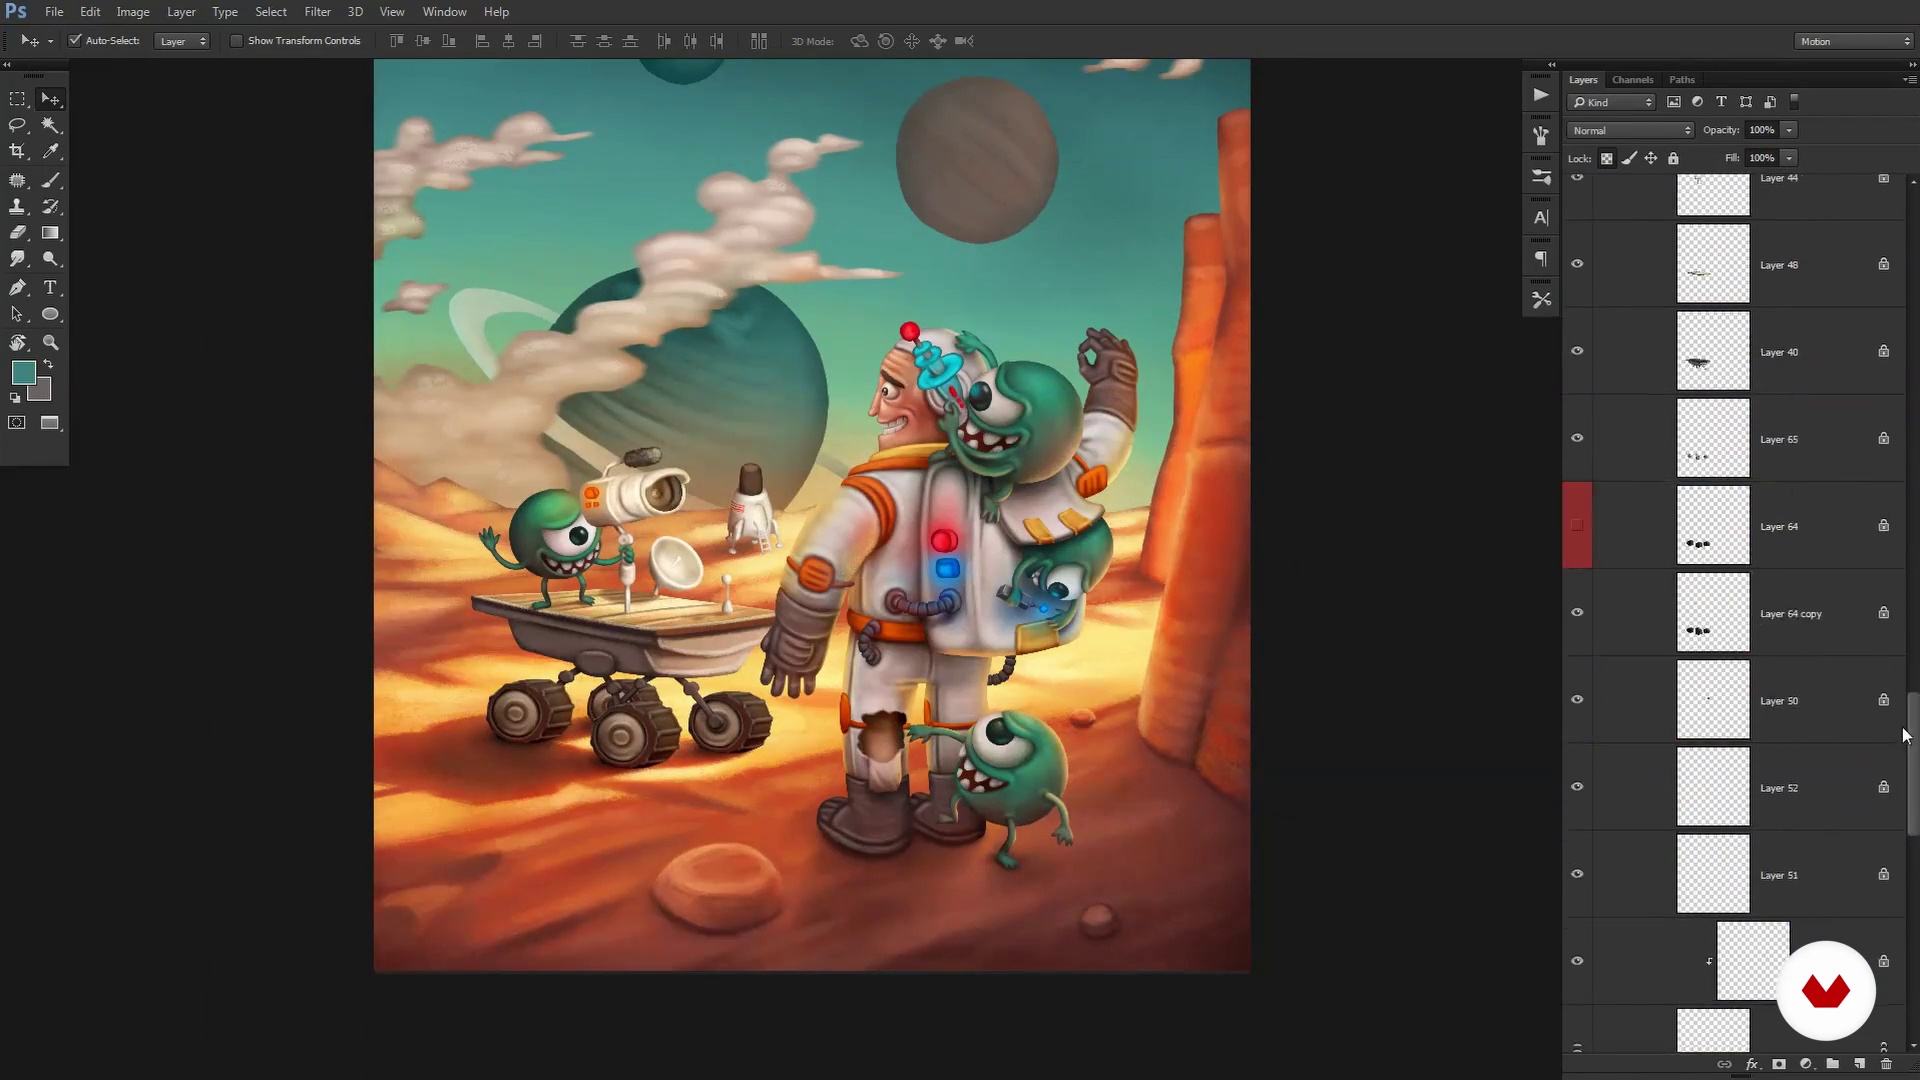1920x1080 pixels.
Task: Show hidden Layer 64
Action: pyautogui.click(x=1577, y=525)
